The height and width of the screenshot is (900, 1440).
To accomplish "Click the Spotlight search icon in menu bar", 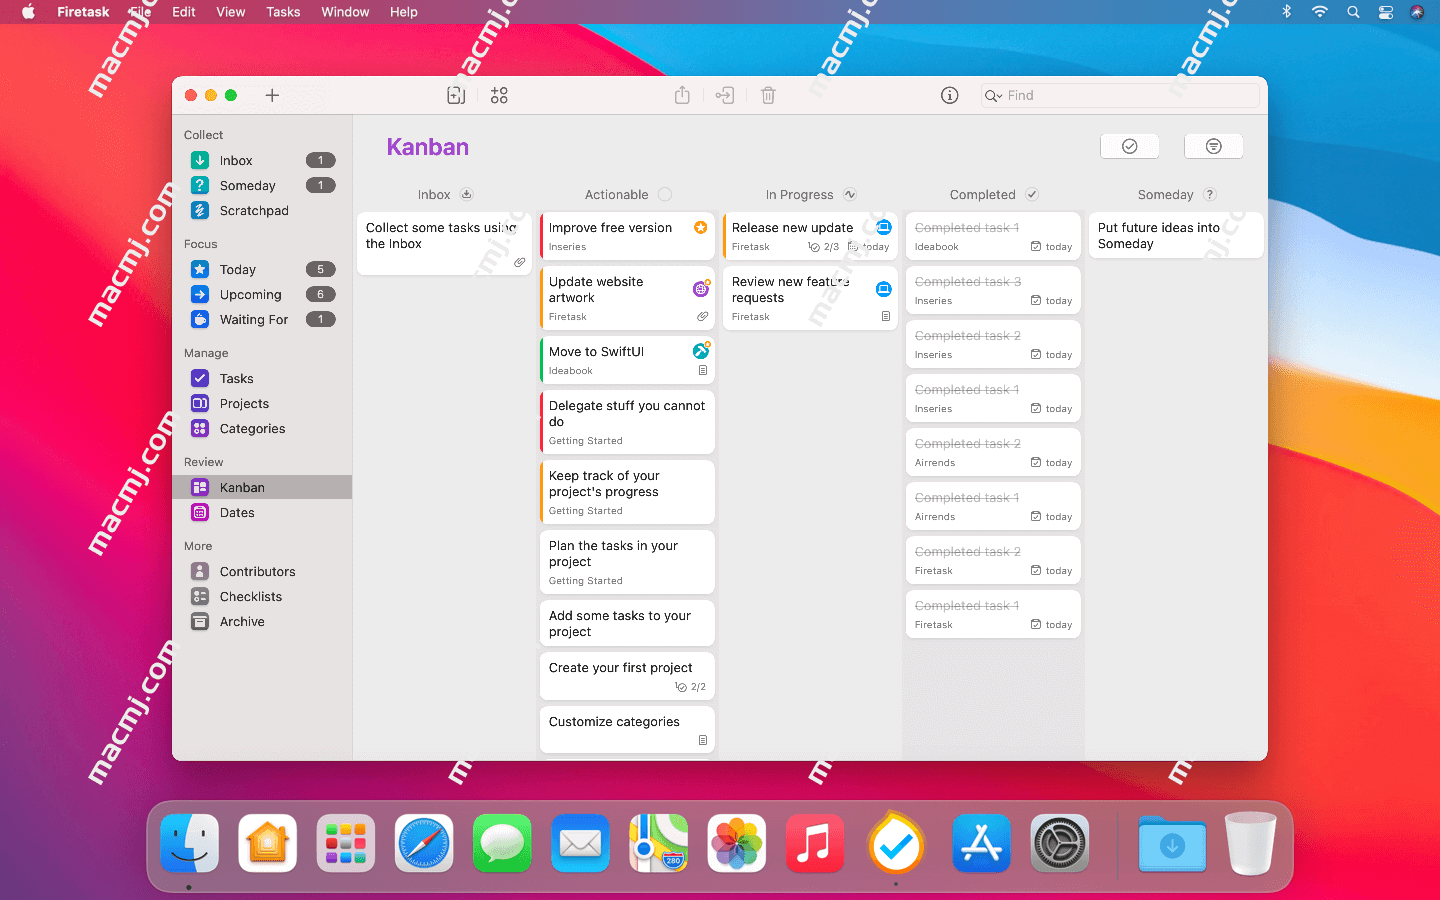I will pos(1353,12).
